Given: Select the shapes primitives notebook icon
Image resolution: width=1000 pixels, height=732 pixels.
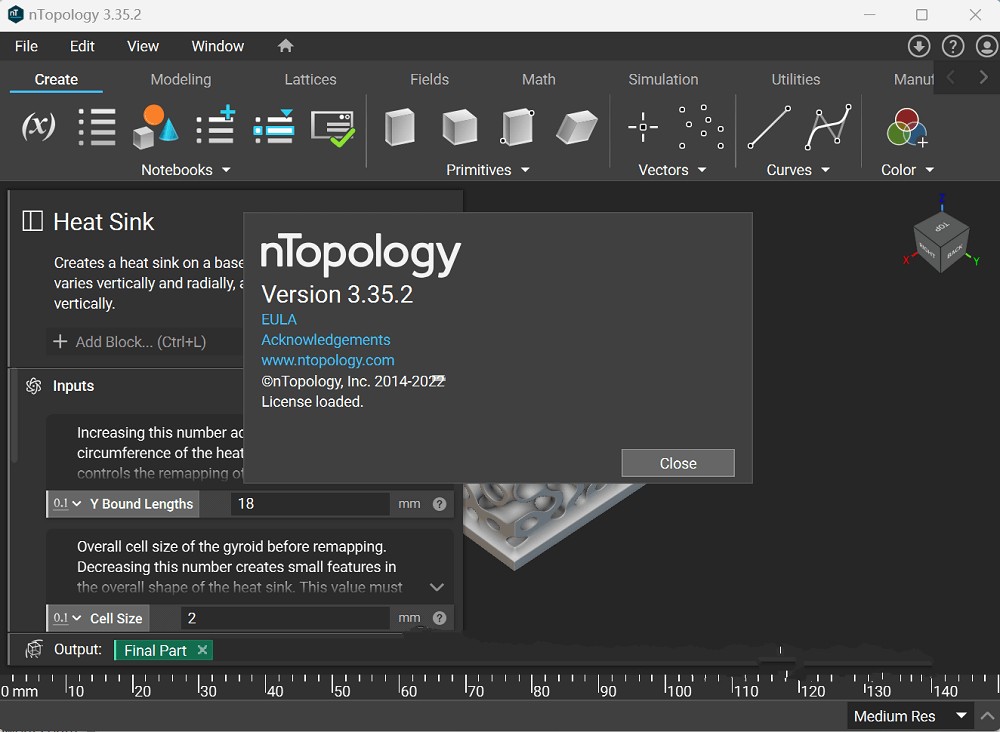Looking at the screenshot, I should point(155,126).
